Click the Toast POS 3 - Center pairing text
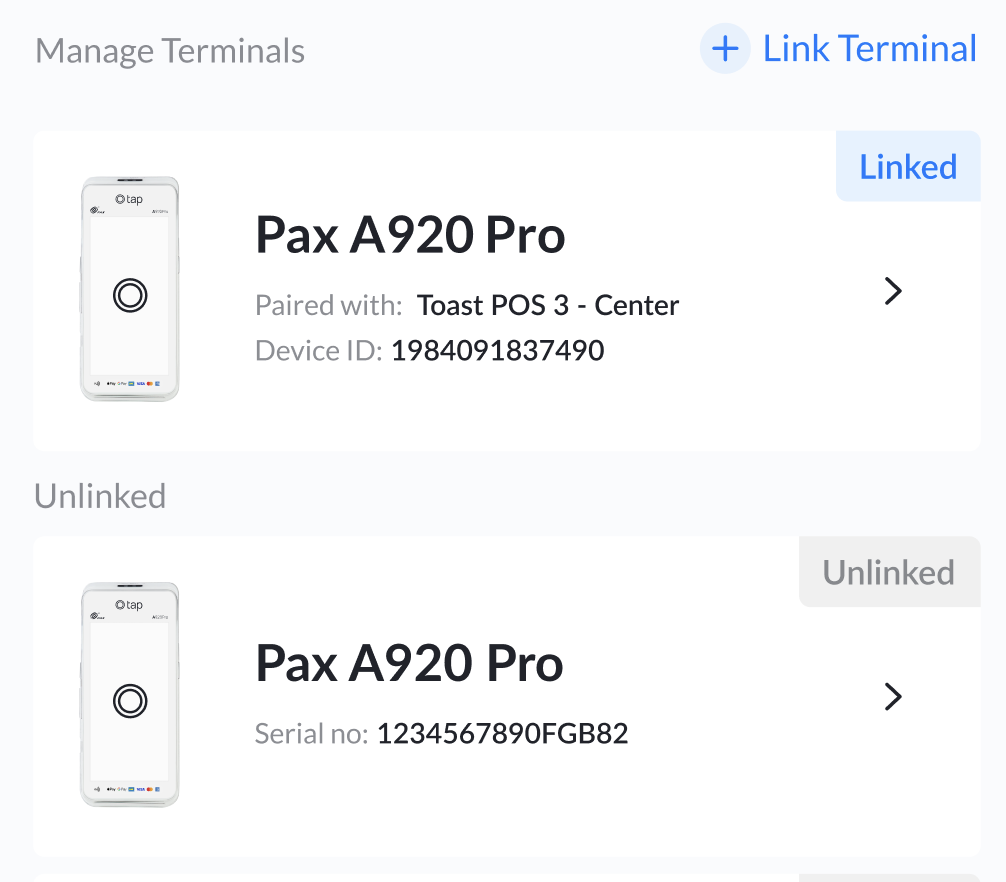The image size is (1006, 882). [x=548, y=305]
